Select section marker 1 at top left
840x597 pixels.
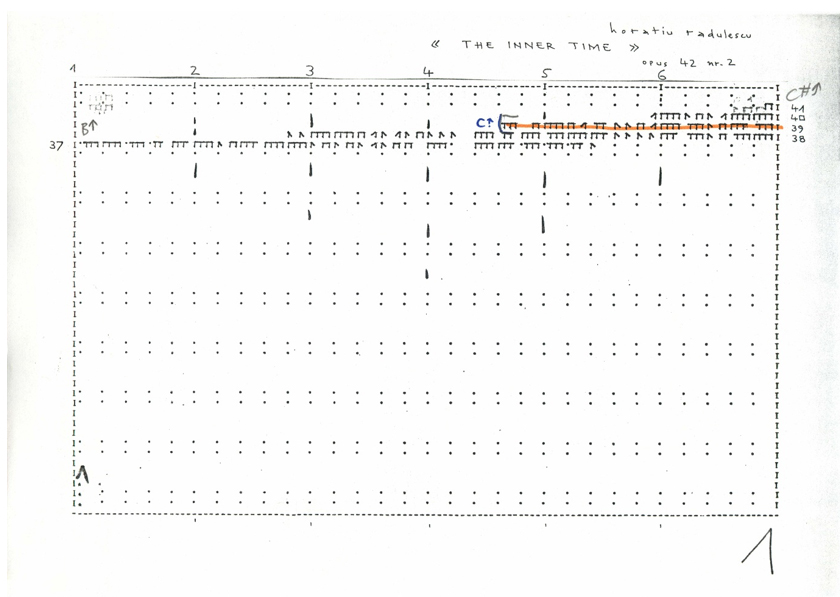click(x=73, y=69)
